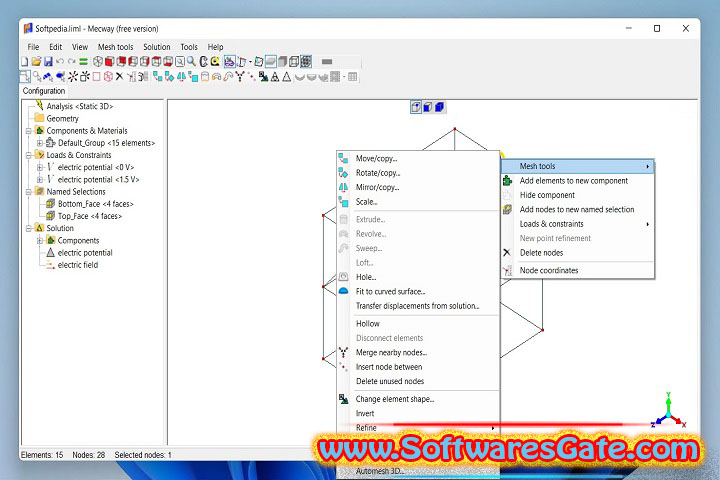Expand the electric potential <0 V> node
Screen dimensions: 720x480
pyautogui.click(x=40, y=167)
